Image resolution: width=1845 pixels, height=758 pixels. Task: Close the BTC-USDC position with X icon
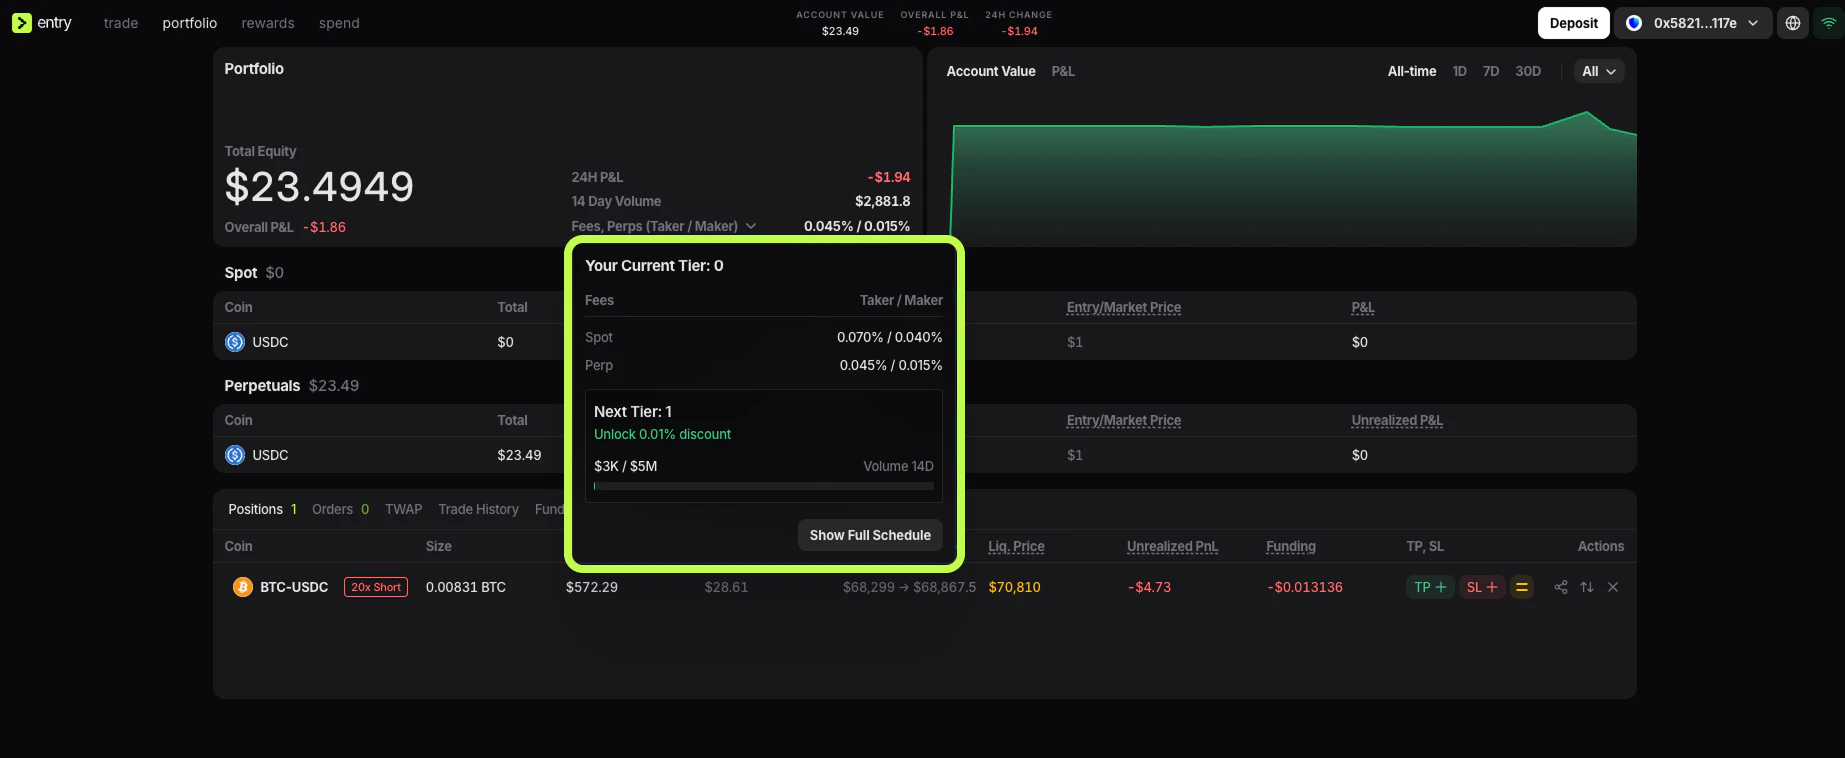(x=1613, y=587)
